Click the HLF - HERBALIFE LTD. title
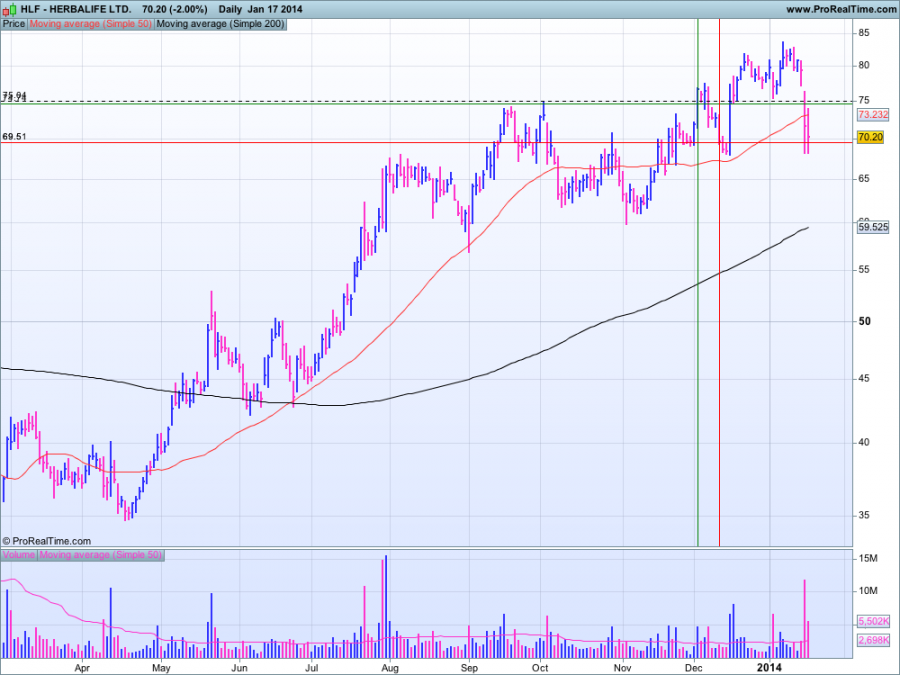Image resolution: width=900 pixels, height=675 pixels. [x=76, y=9]
